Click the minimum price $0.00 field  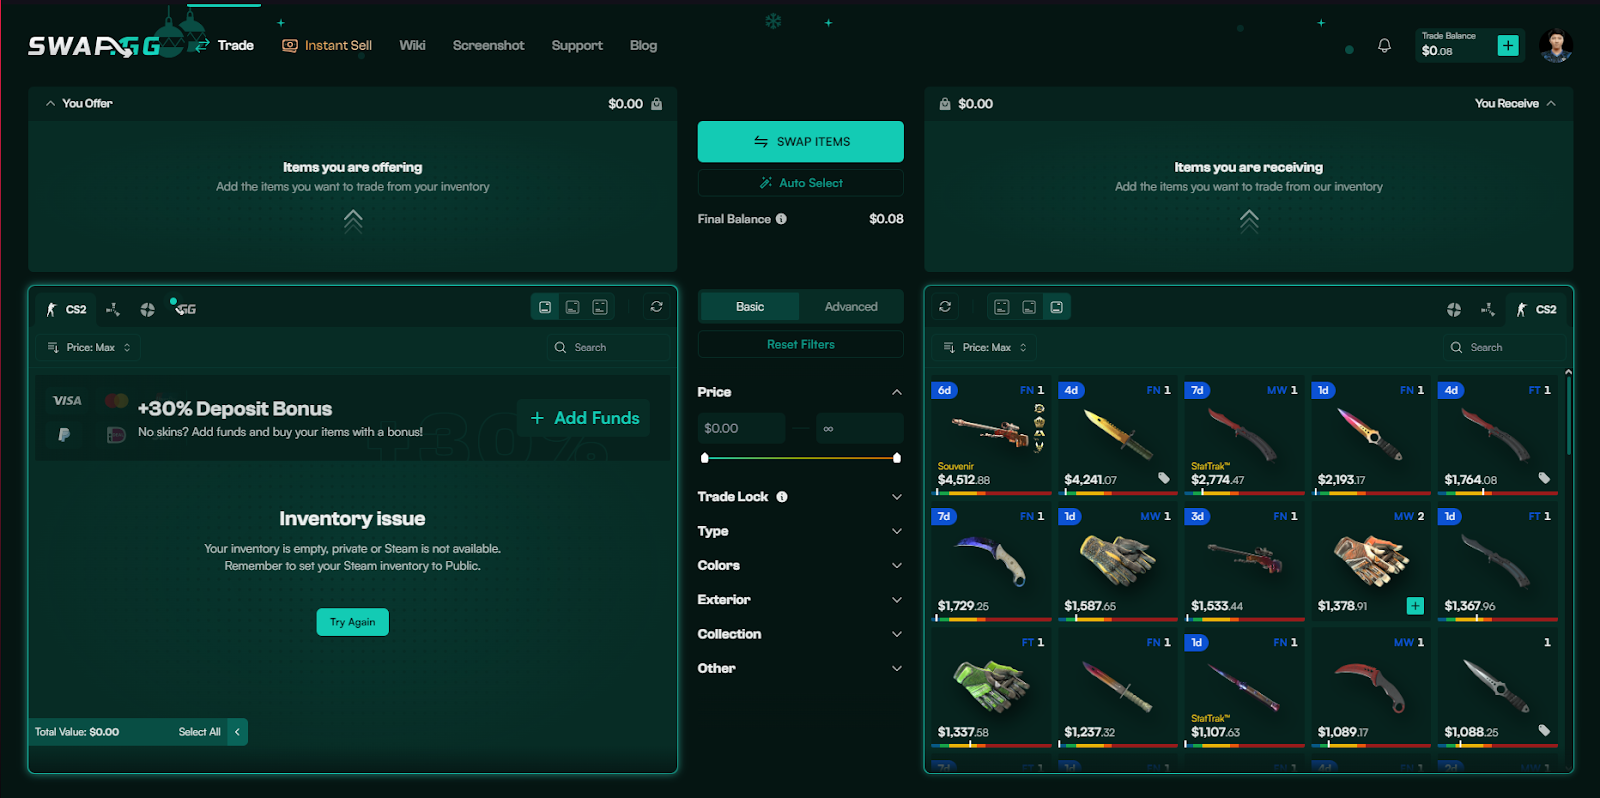741,428
